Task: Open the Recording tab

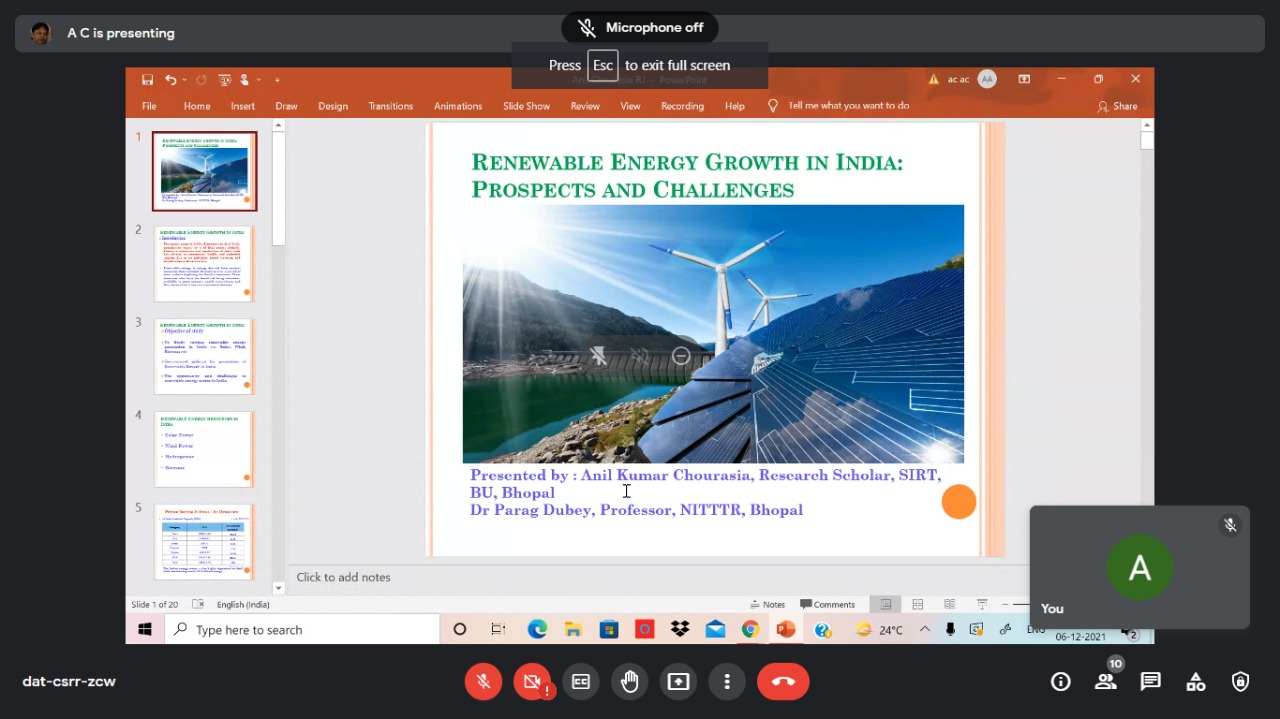Action: pyautogui.click(x=682, y=106)
